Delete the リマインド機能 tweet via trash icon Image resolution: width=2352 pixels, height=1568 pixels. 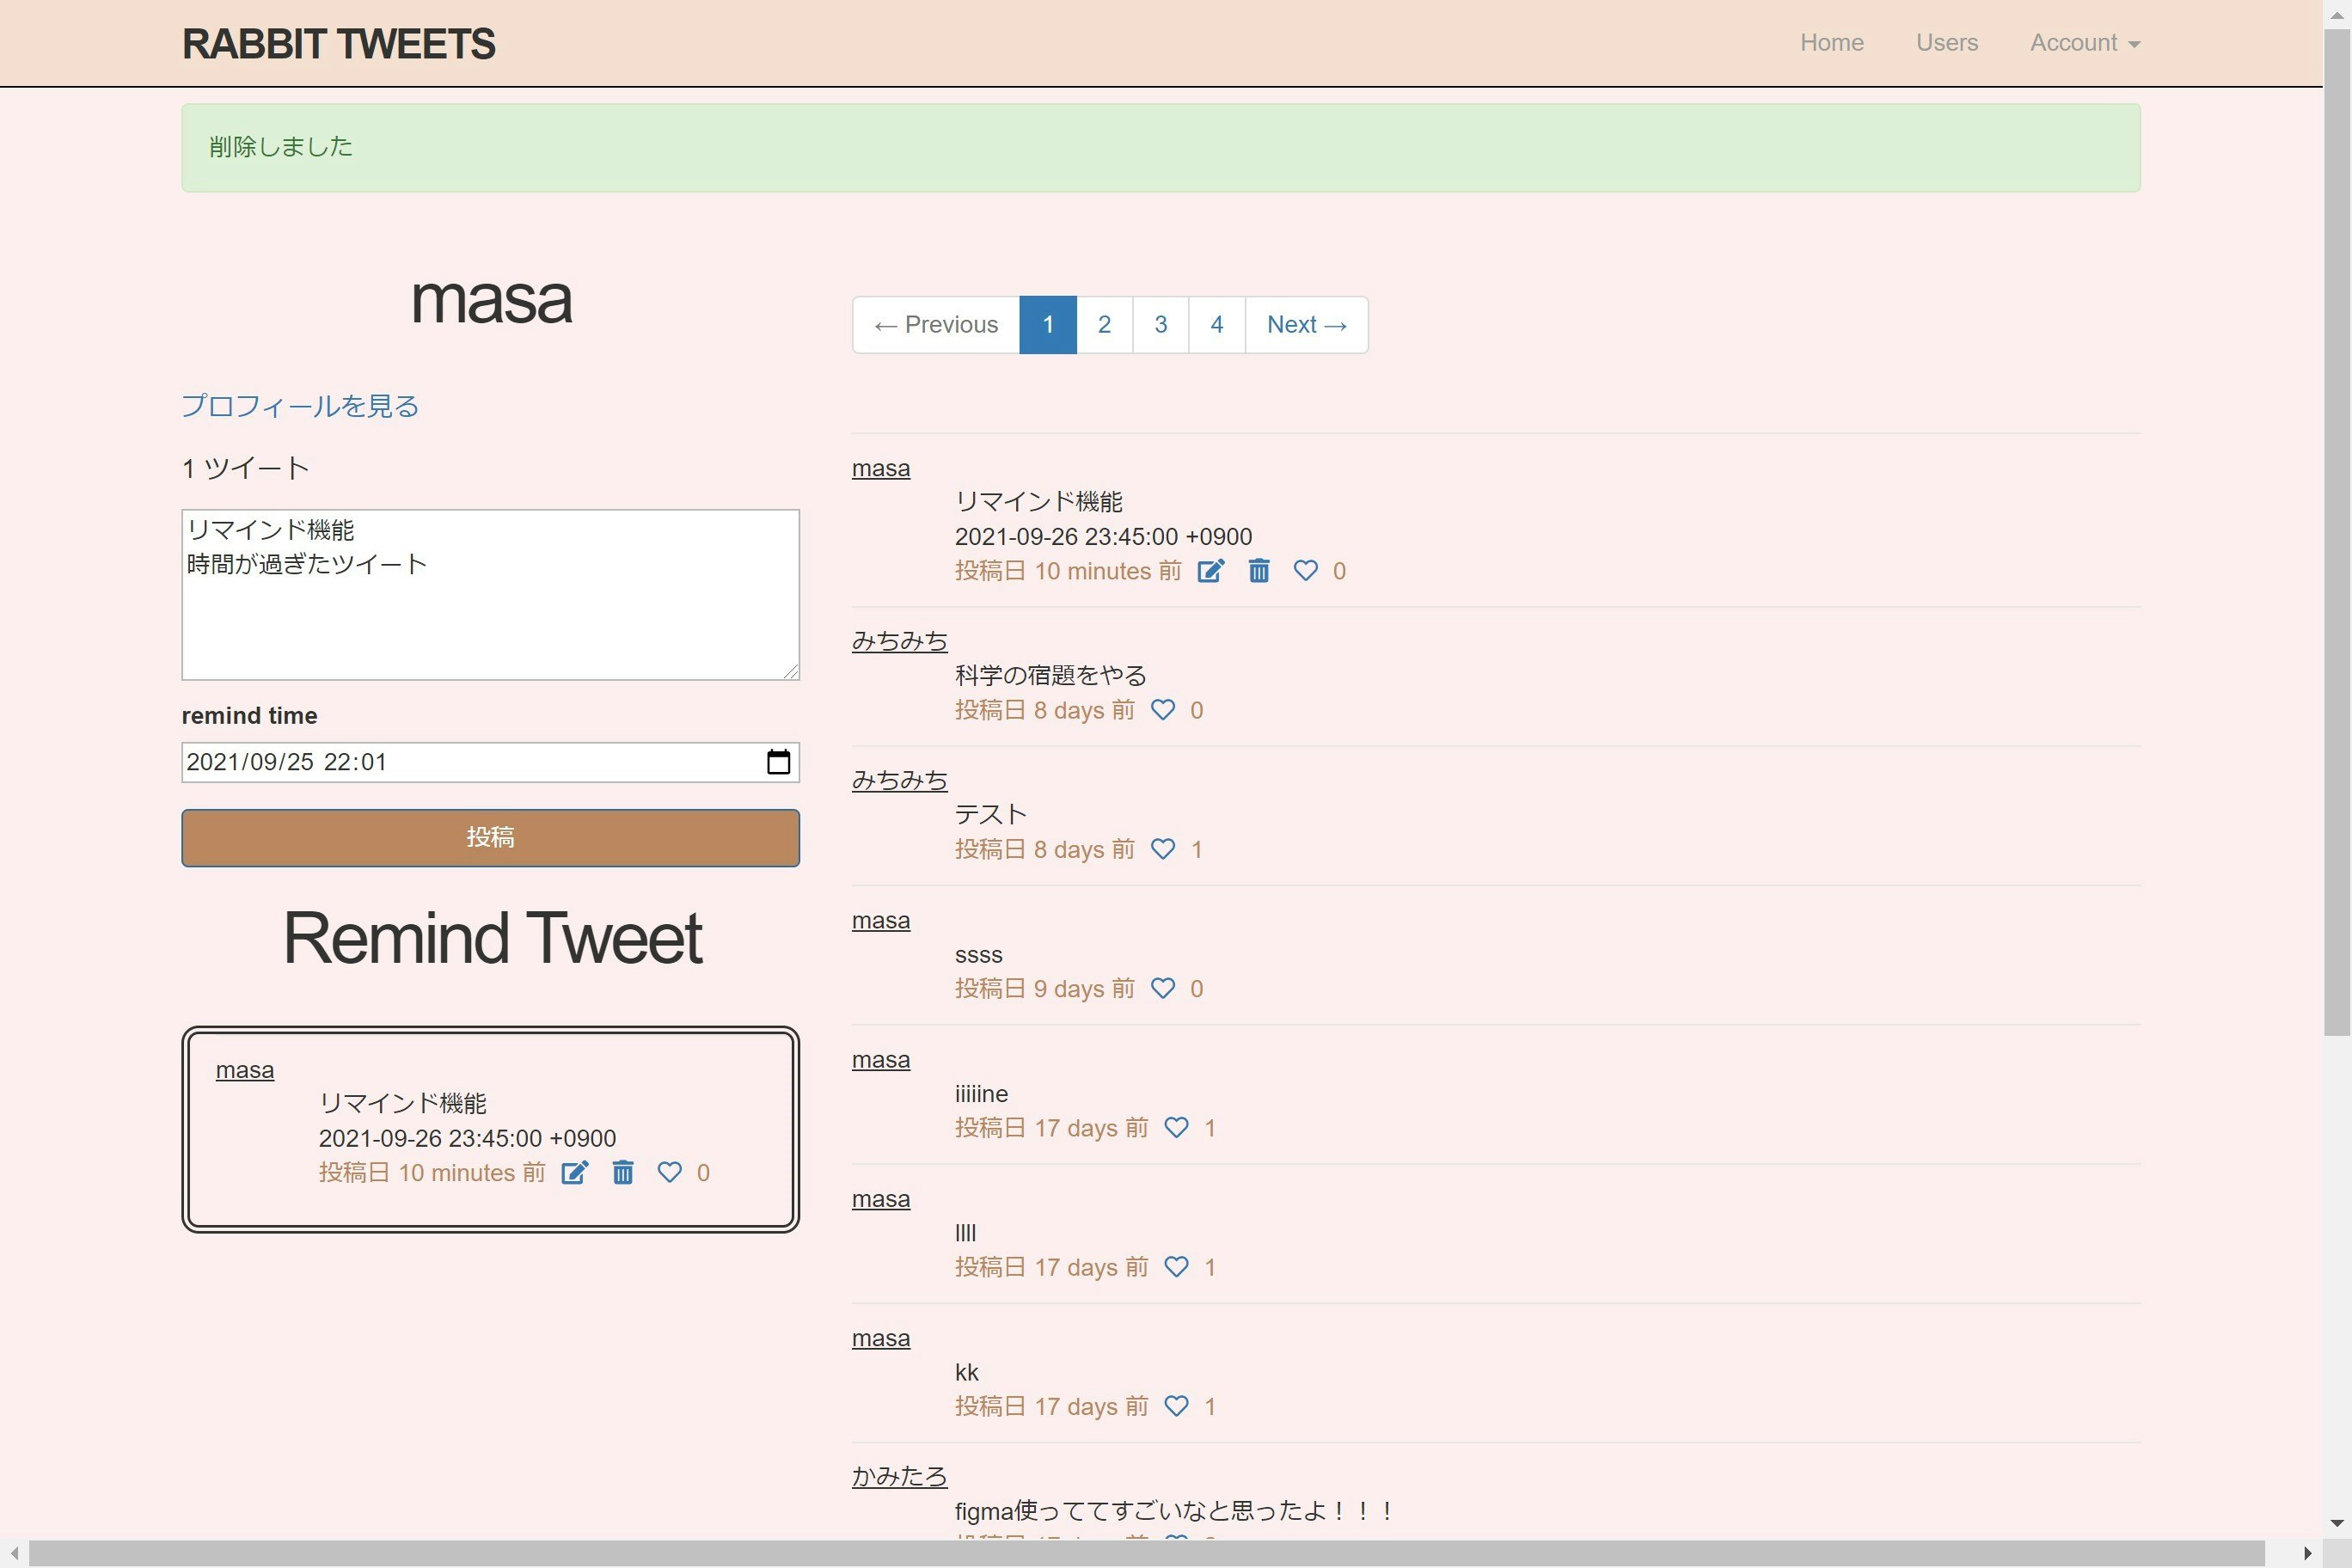pos(1258,571)
